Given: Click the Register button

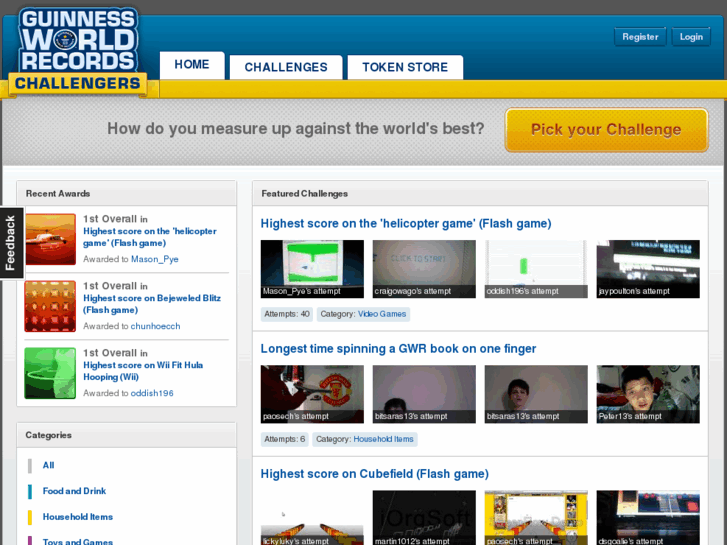Looking at the screenshot, I should [x=640, y=37].
